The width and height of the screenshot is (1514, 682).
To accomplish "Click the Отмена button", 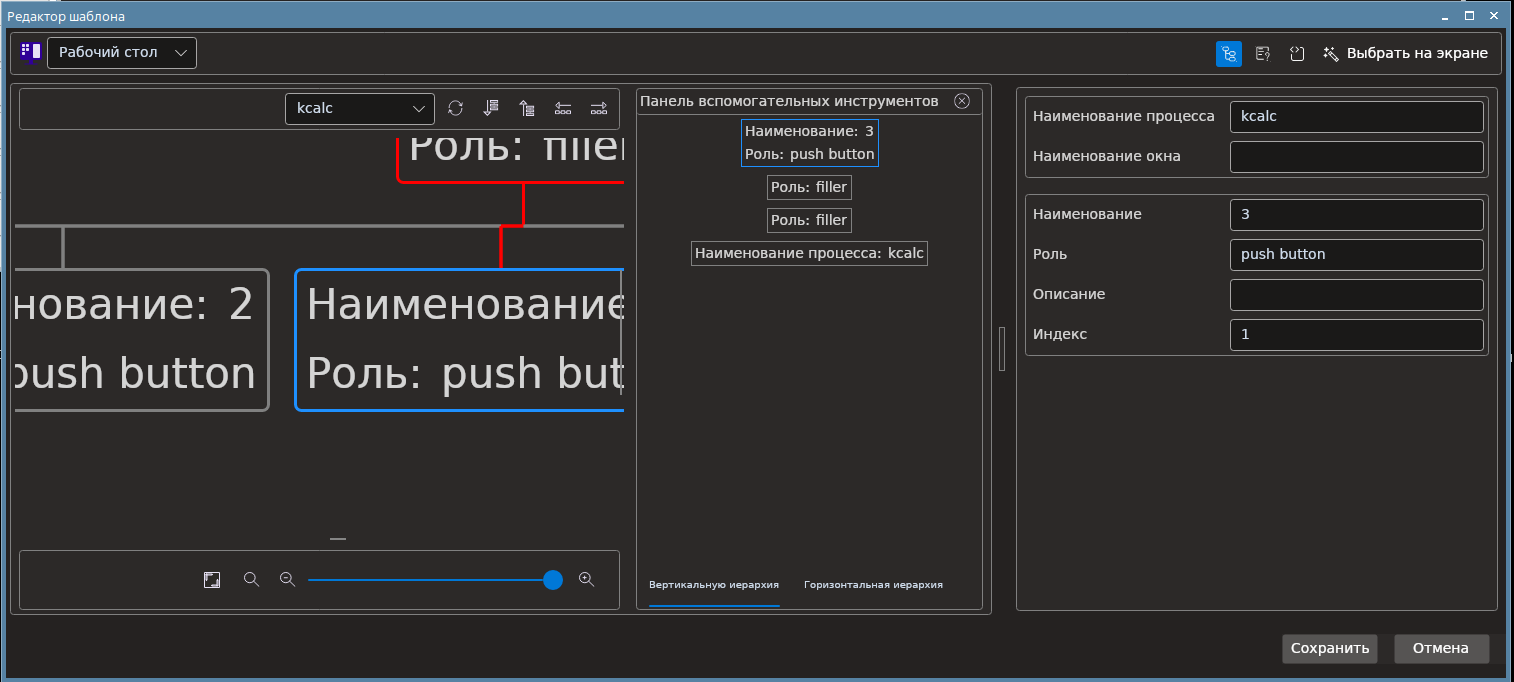I will tap(1441, 648).
